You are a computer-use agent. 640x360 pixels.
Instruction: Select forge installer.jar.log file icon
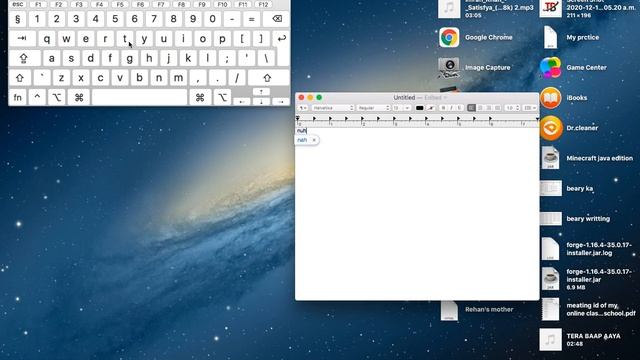[x=550, y=249]
